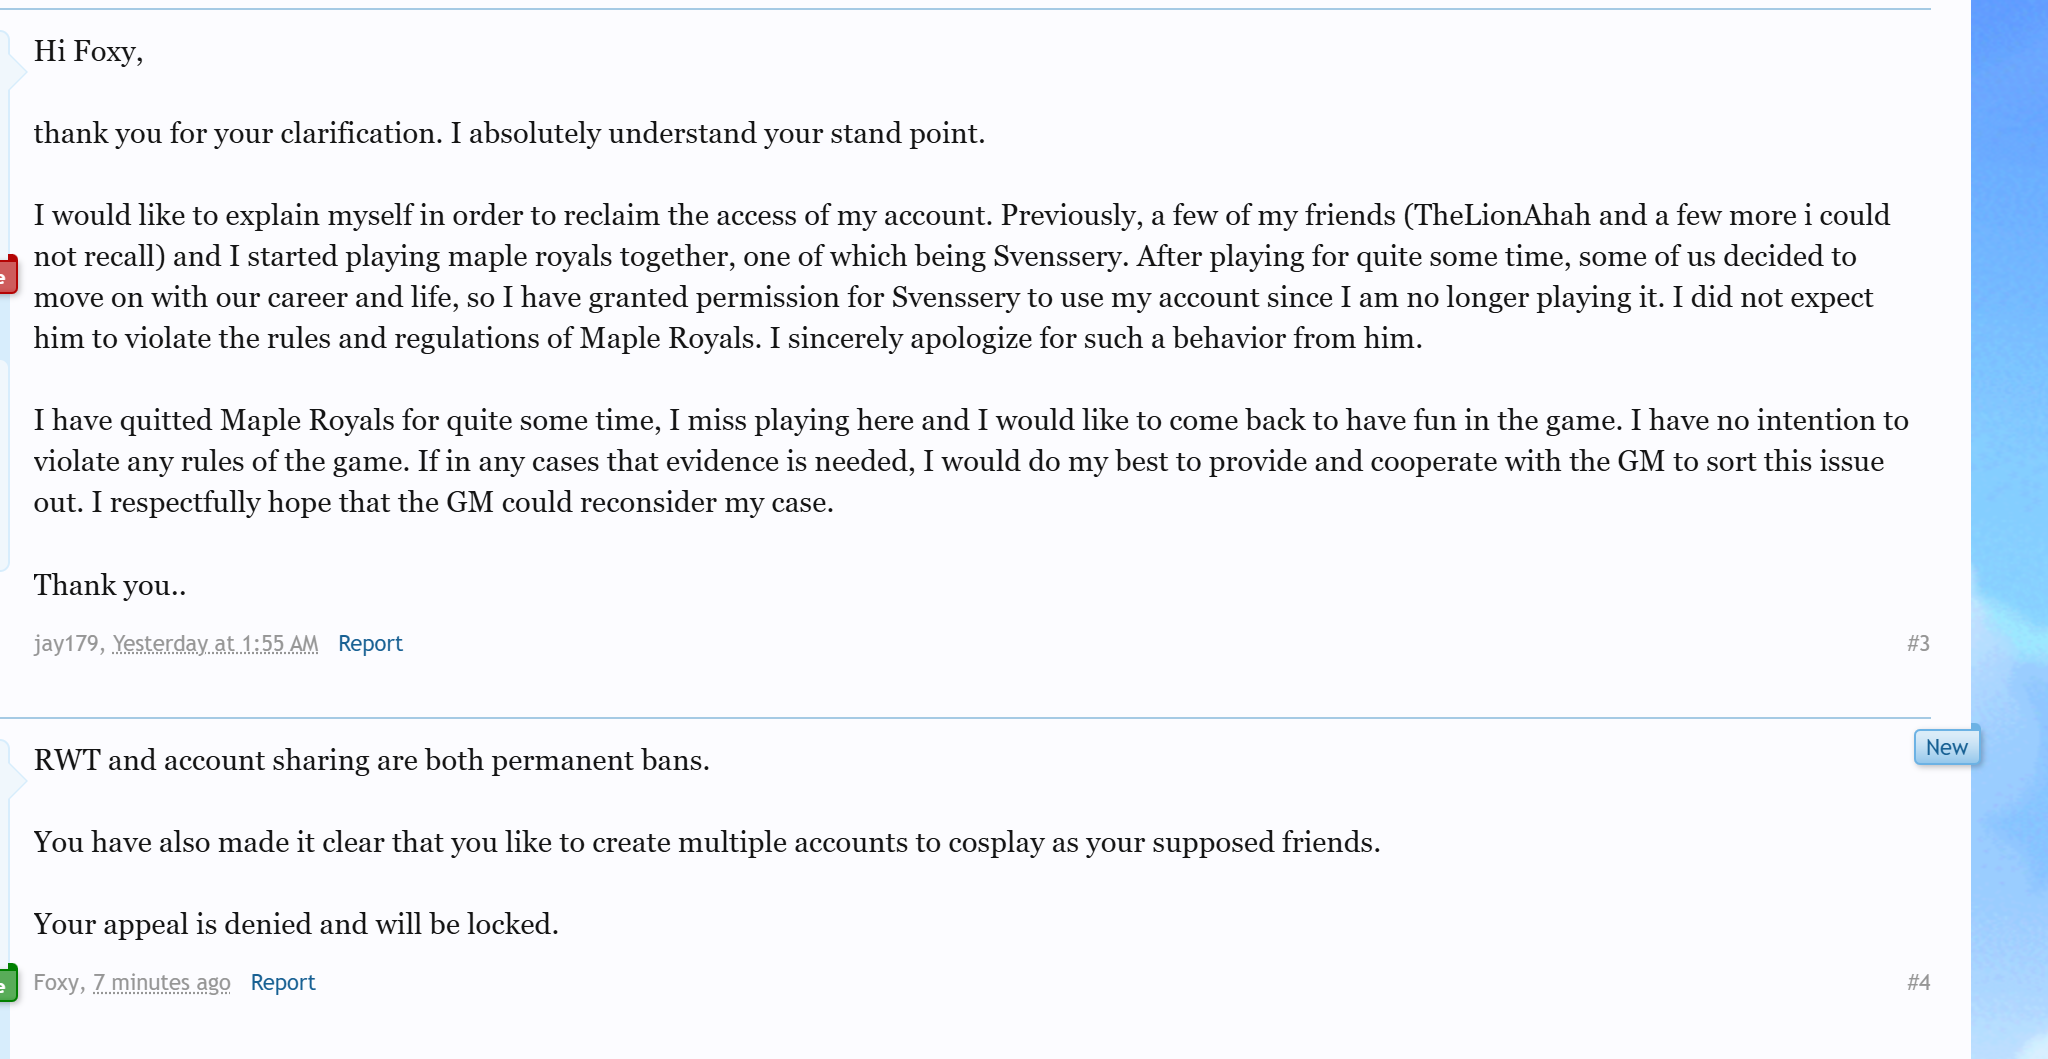Screen dimensions: 2048x1059
Task: Click the 'Hi Foxy,' greeting line
Action: tap(88, 51)
